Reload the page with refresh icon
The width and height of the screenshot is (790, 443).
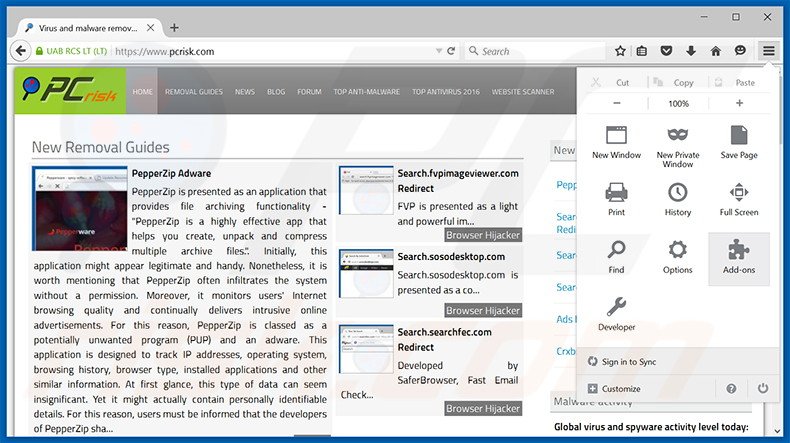pyautogui.click(x=451, y=51)
